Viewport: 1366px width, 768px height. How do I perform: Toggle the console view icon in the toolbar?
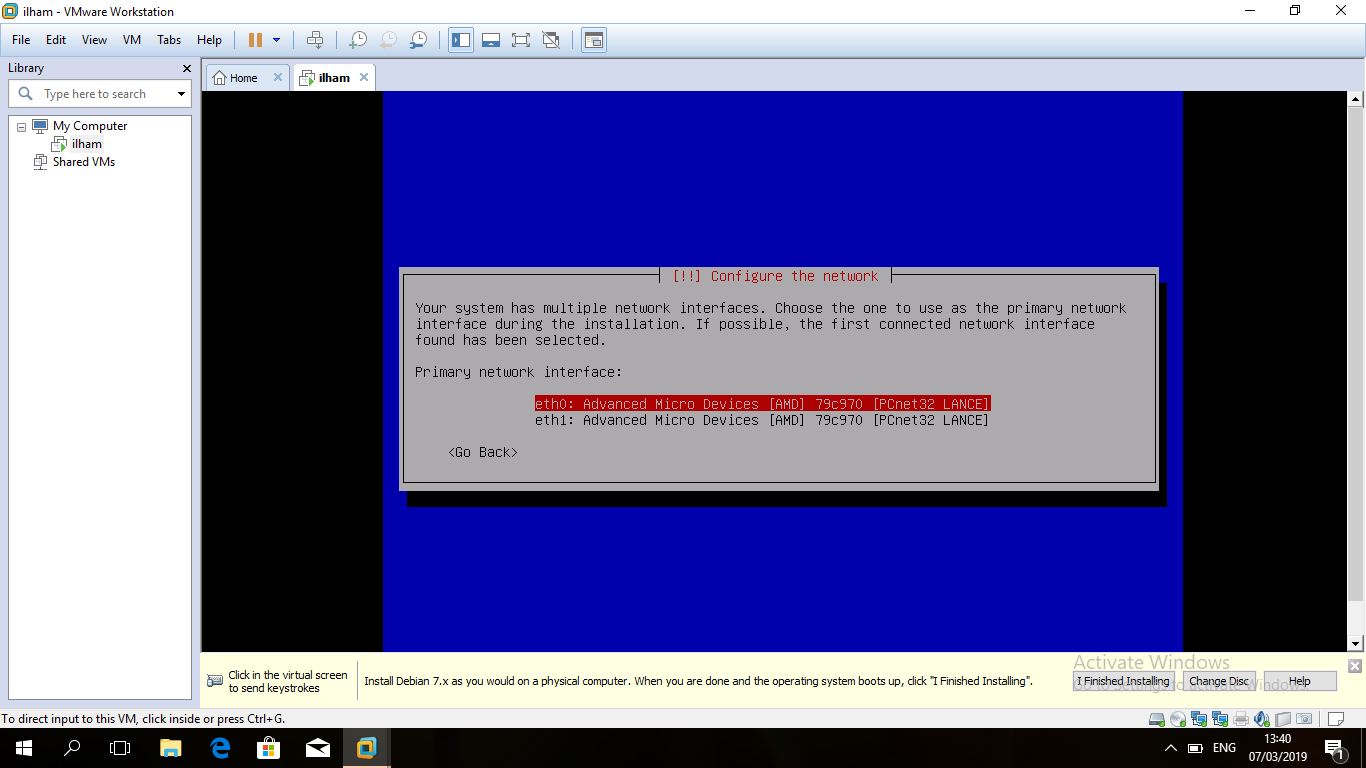tap(594, 40)
